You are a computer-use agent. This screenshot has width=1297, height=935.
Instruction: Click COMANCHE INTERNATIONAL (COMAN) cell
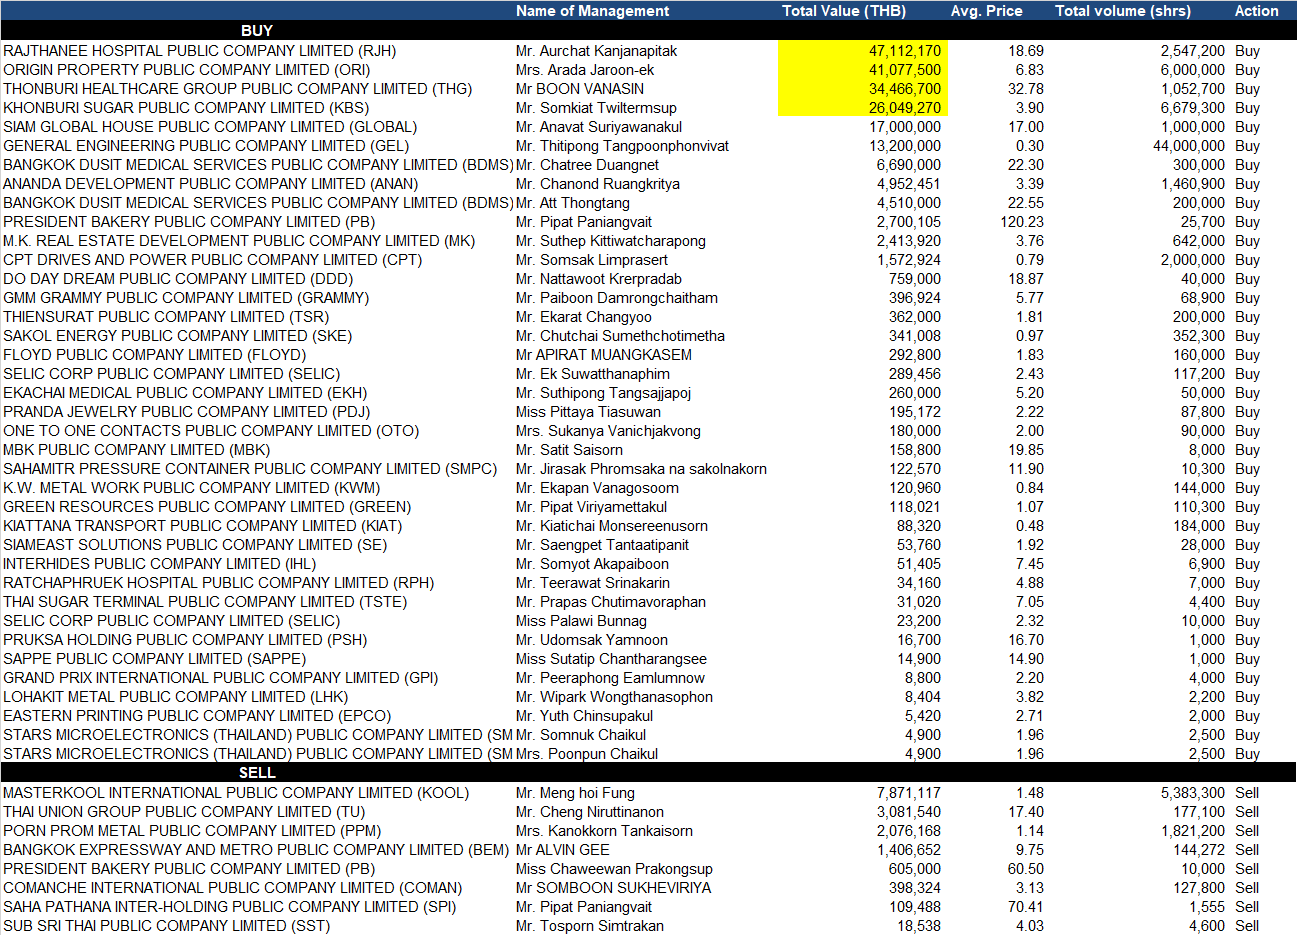233,888
